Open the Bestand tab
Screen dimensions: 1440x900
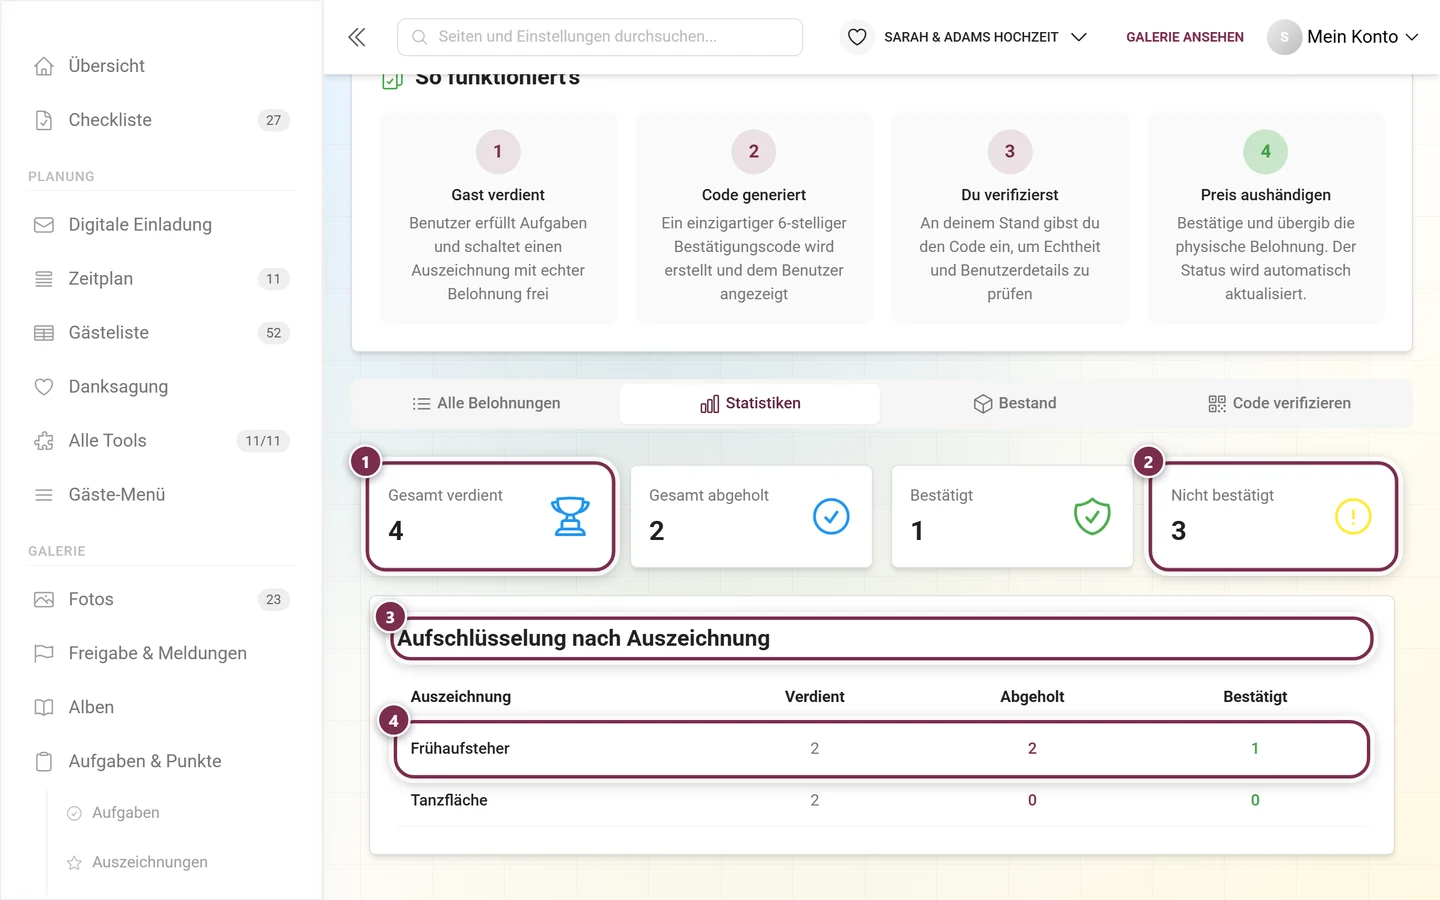pos(1014,404)
